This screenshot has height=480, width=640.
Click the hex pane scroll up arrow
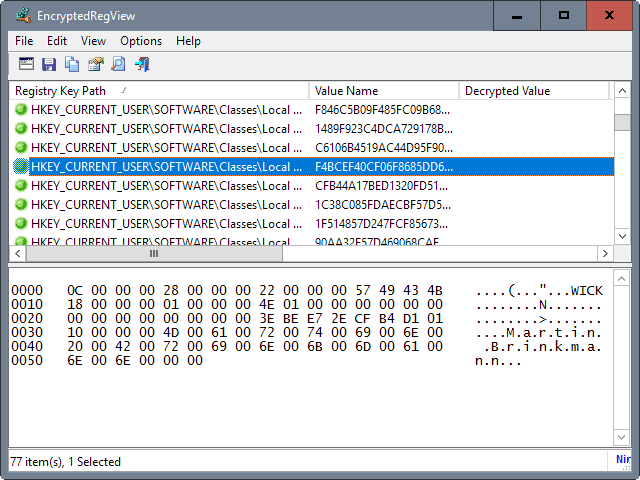[621, 279]
